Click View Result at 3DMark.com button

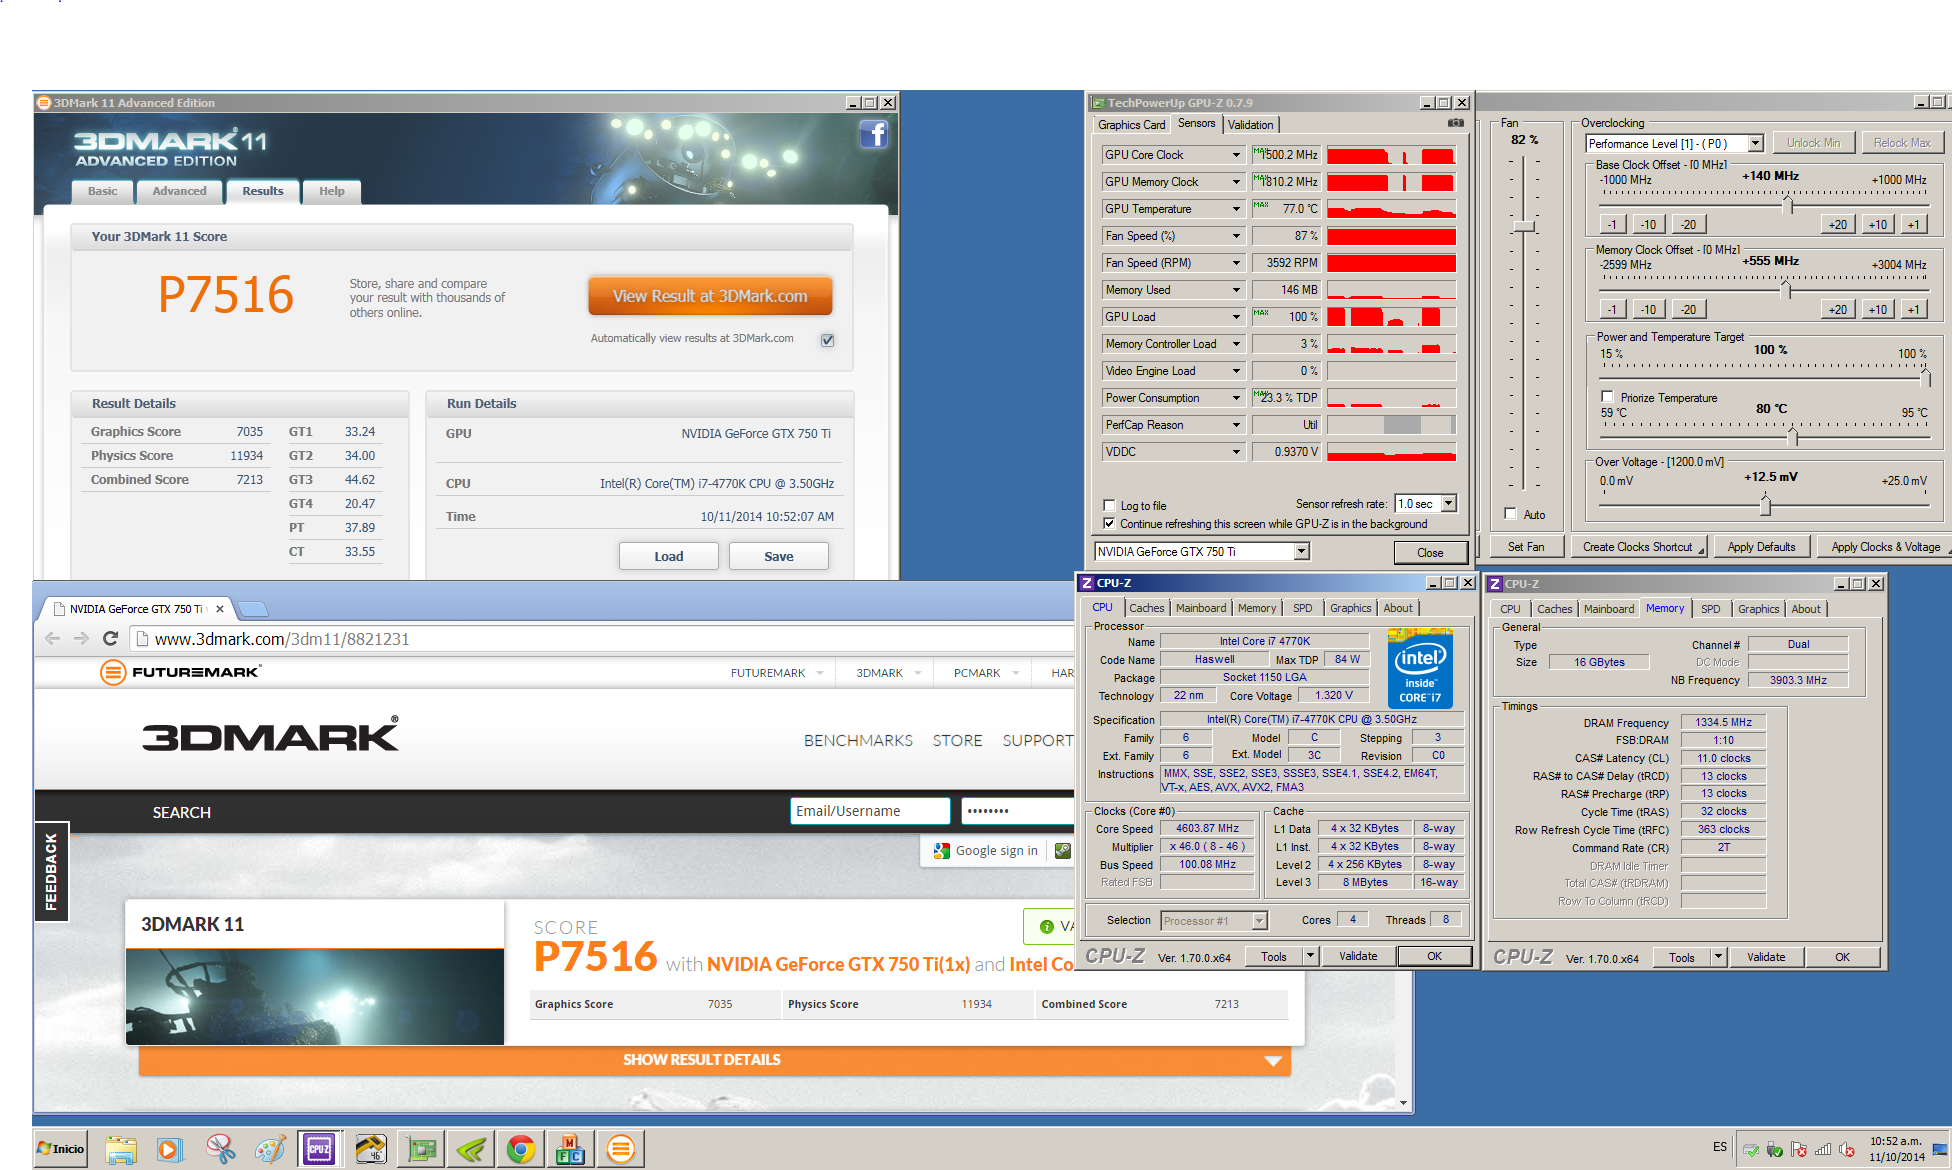[710, 296]
